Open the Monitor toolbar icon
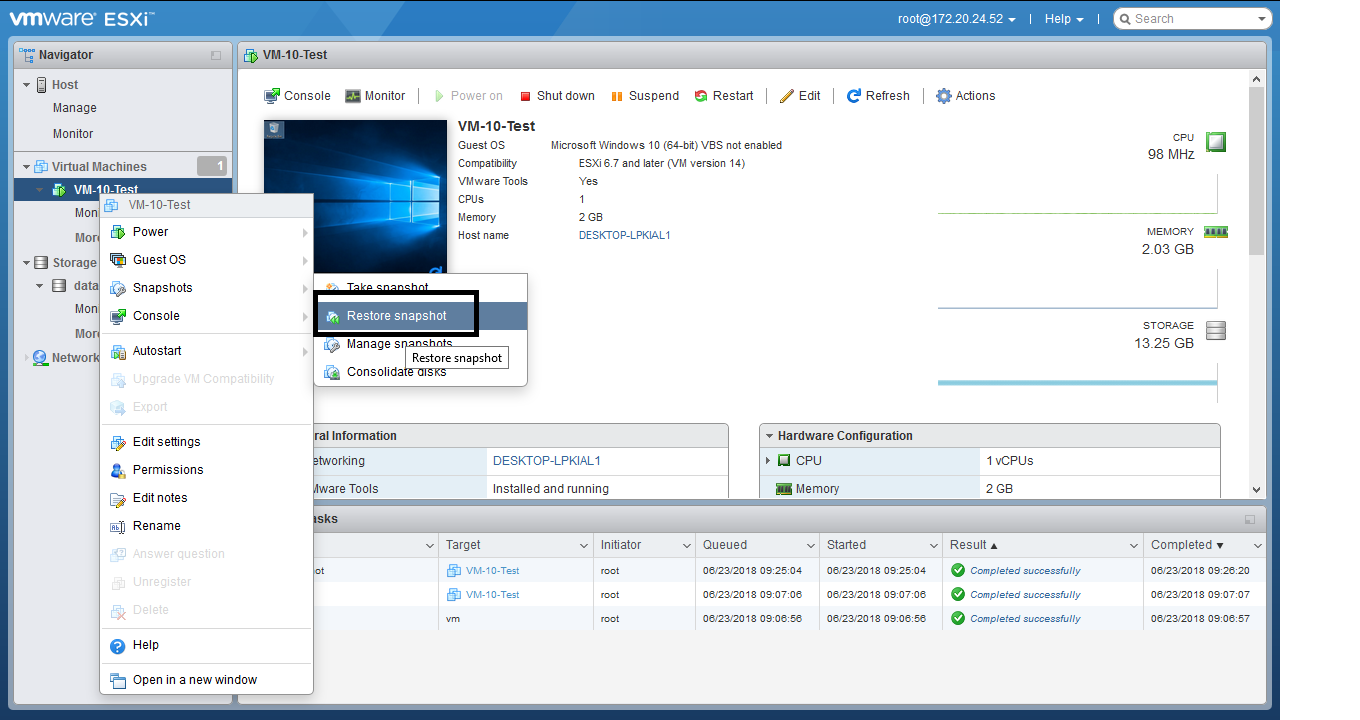Viewport: 1360px width, 720px height. click(x=353, y=96)
